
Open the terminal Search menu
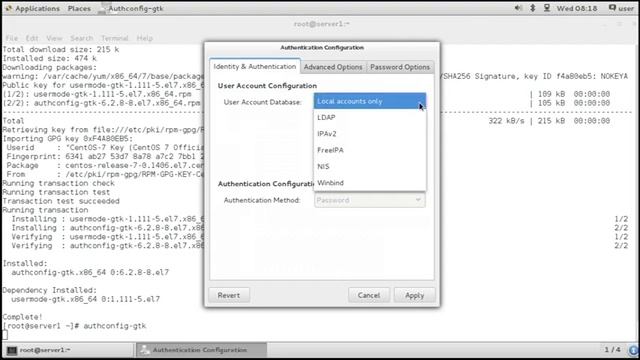point(82,38)
